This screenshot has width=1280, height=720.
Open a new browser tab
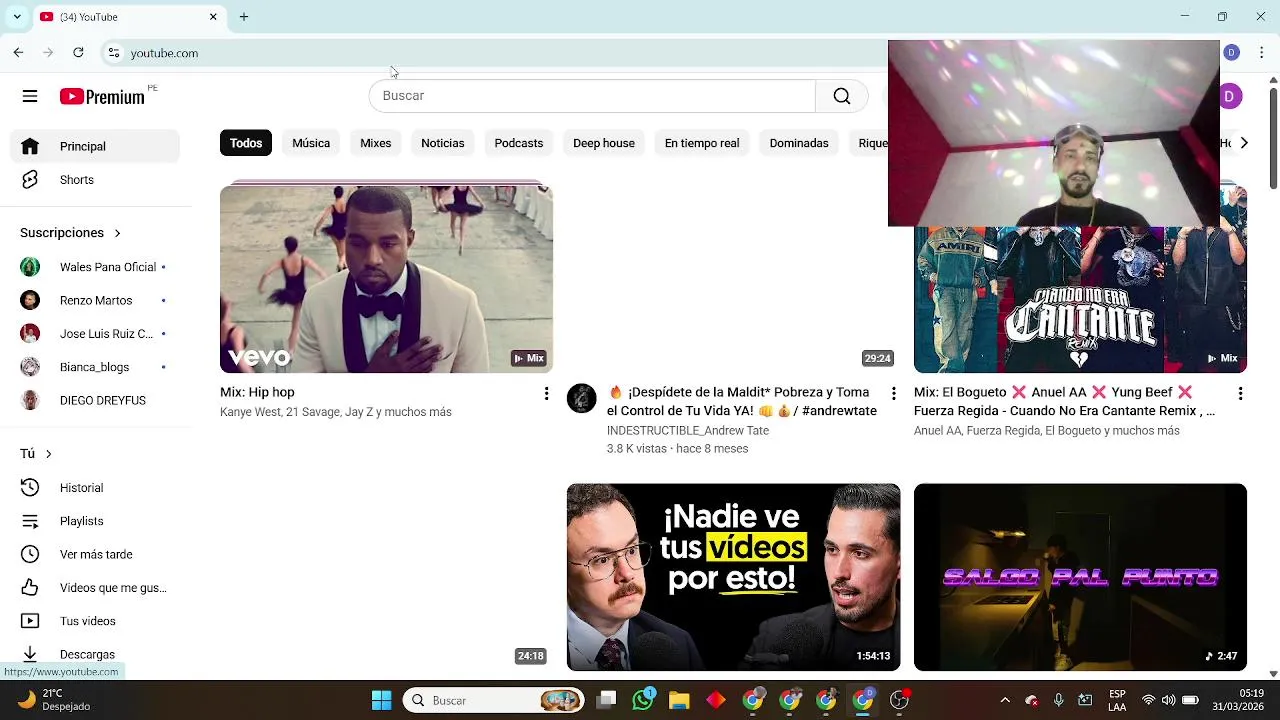tap(244, 17)
